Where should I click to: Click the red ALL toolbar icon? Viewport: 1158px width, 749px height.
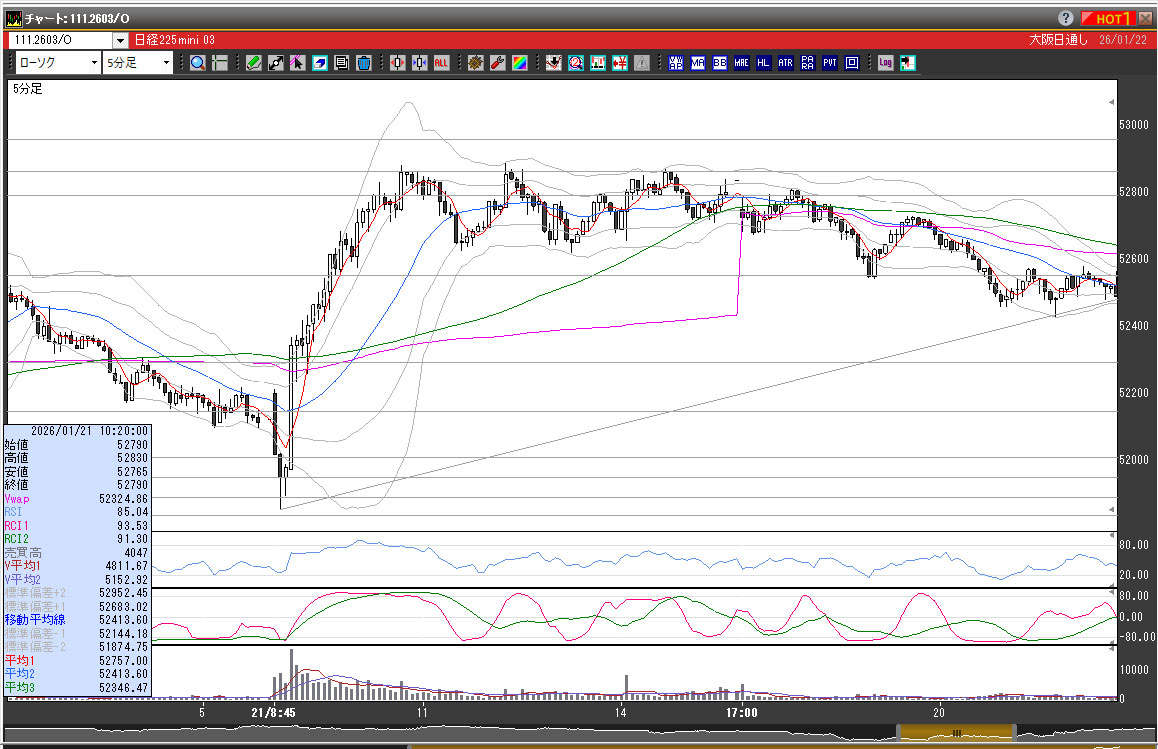441,63
